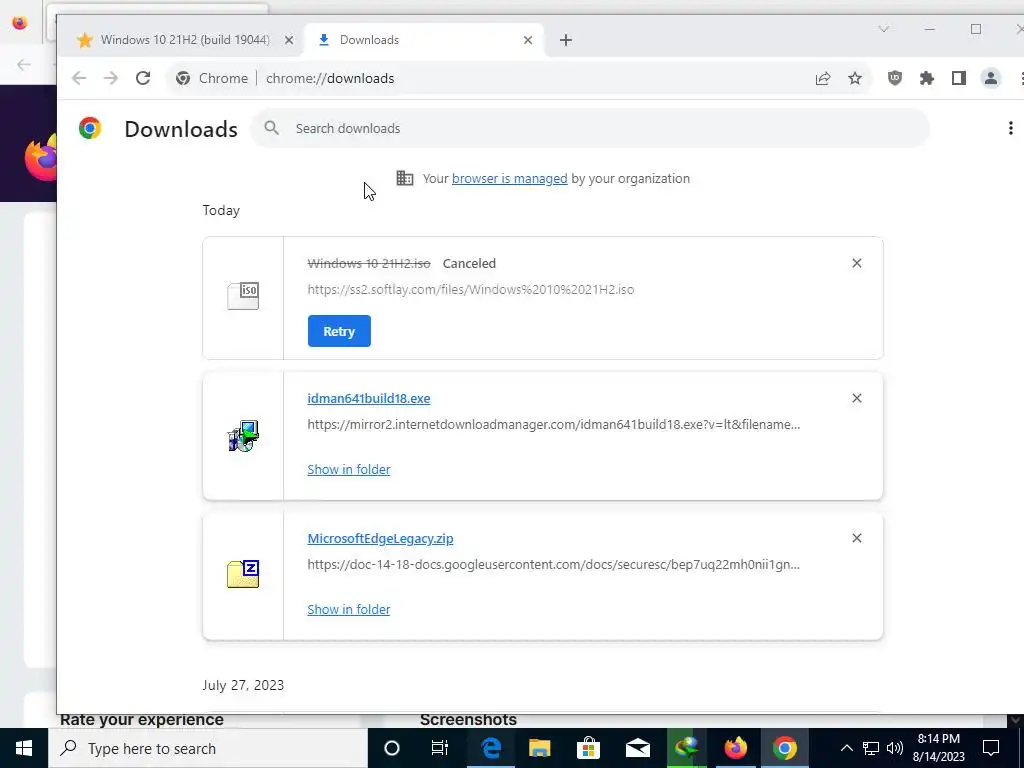This screenshot has height=768, width=1024.
Task: Show MicrosoftEdgeLegacy.zip in folder
Action: click(349, 609)
